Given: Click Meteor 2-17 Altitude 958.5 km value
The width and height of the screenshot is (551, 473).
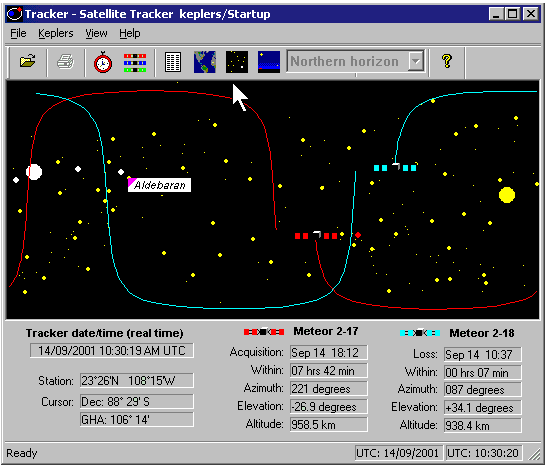Looking at the screenshot, I should pyautogui.click(x=329, y=425).
